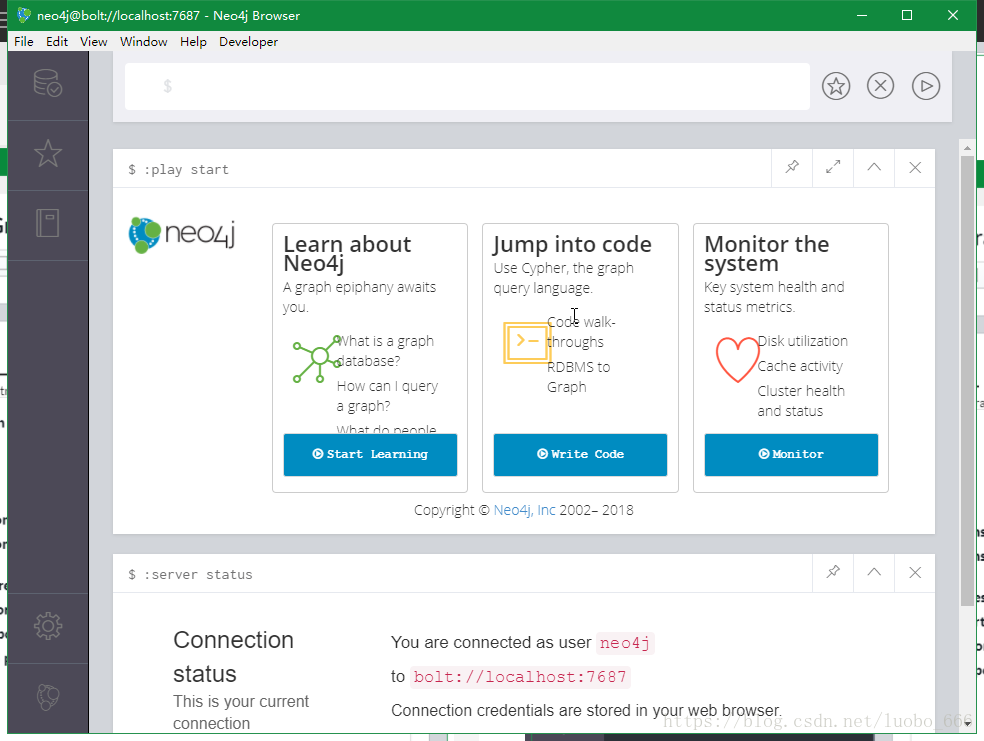
Task: Click the red heart monitor illustration icon
Action: (x=737, y=359)
